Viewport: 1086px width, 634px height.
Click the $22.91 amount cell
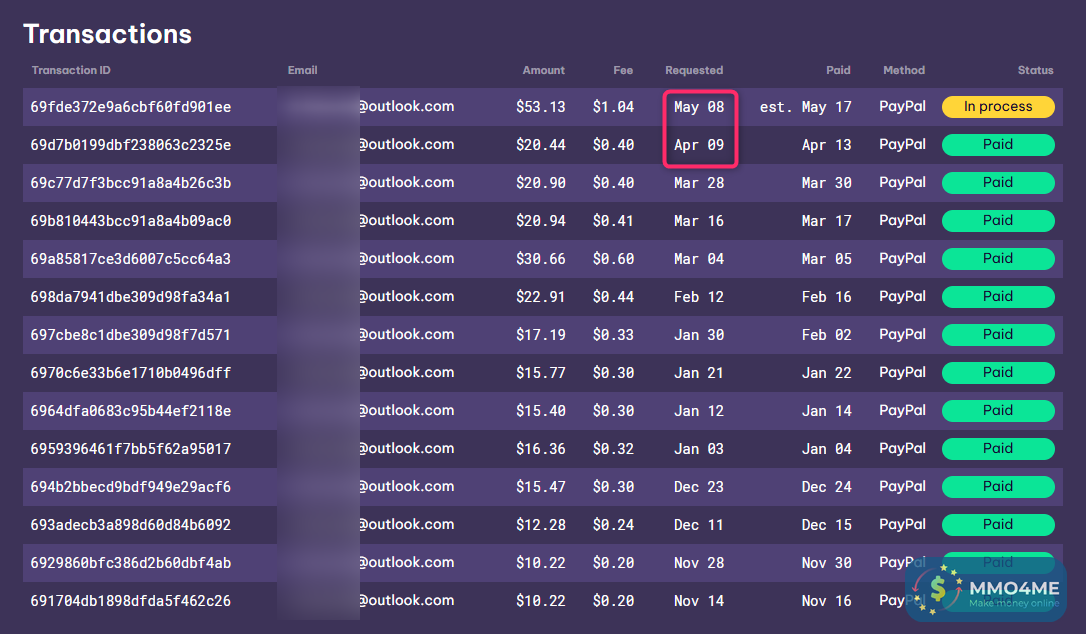point(540,297)
